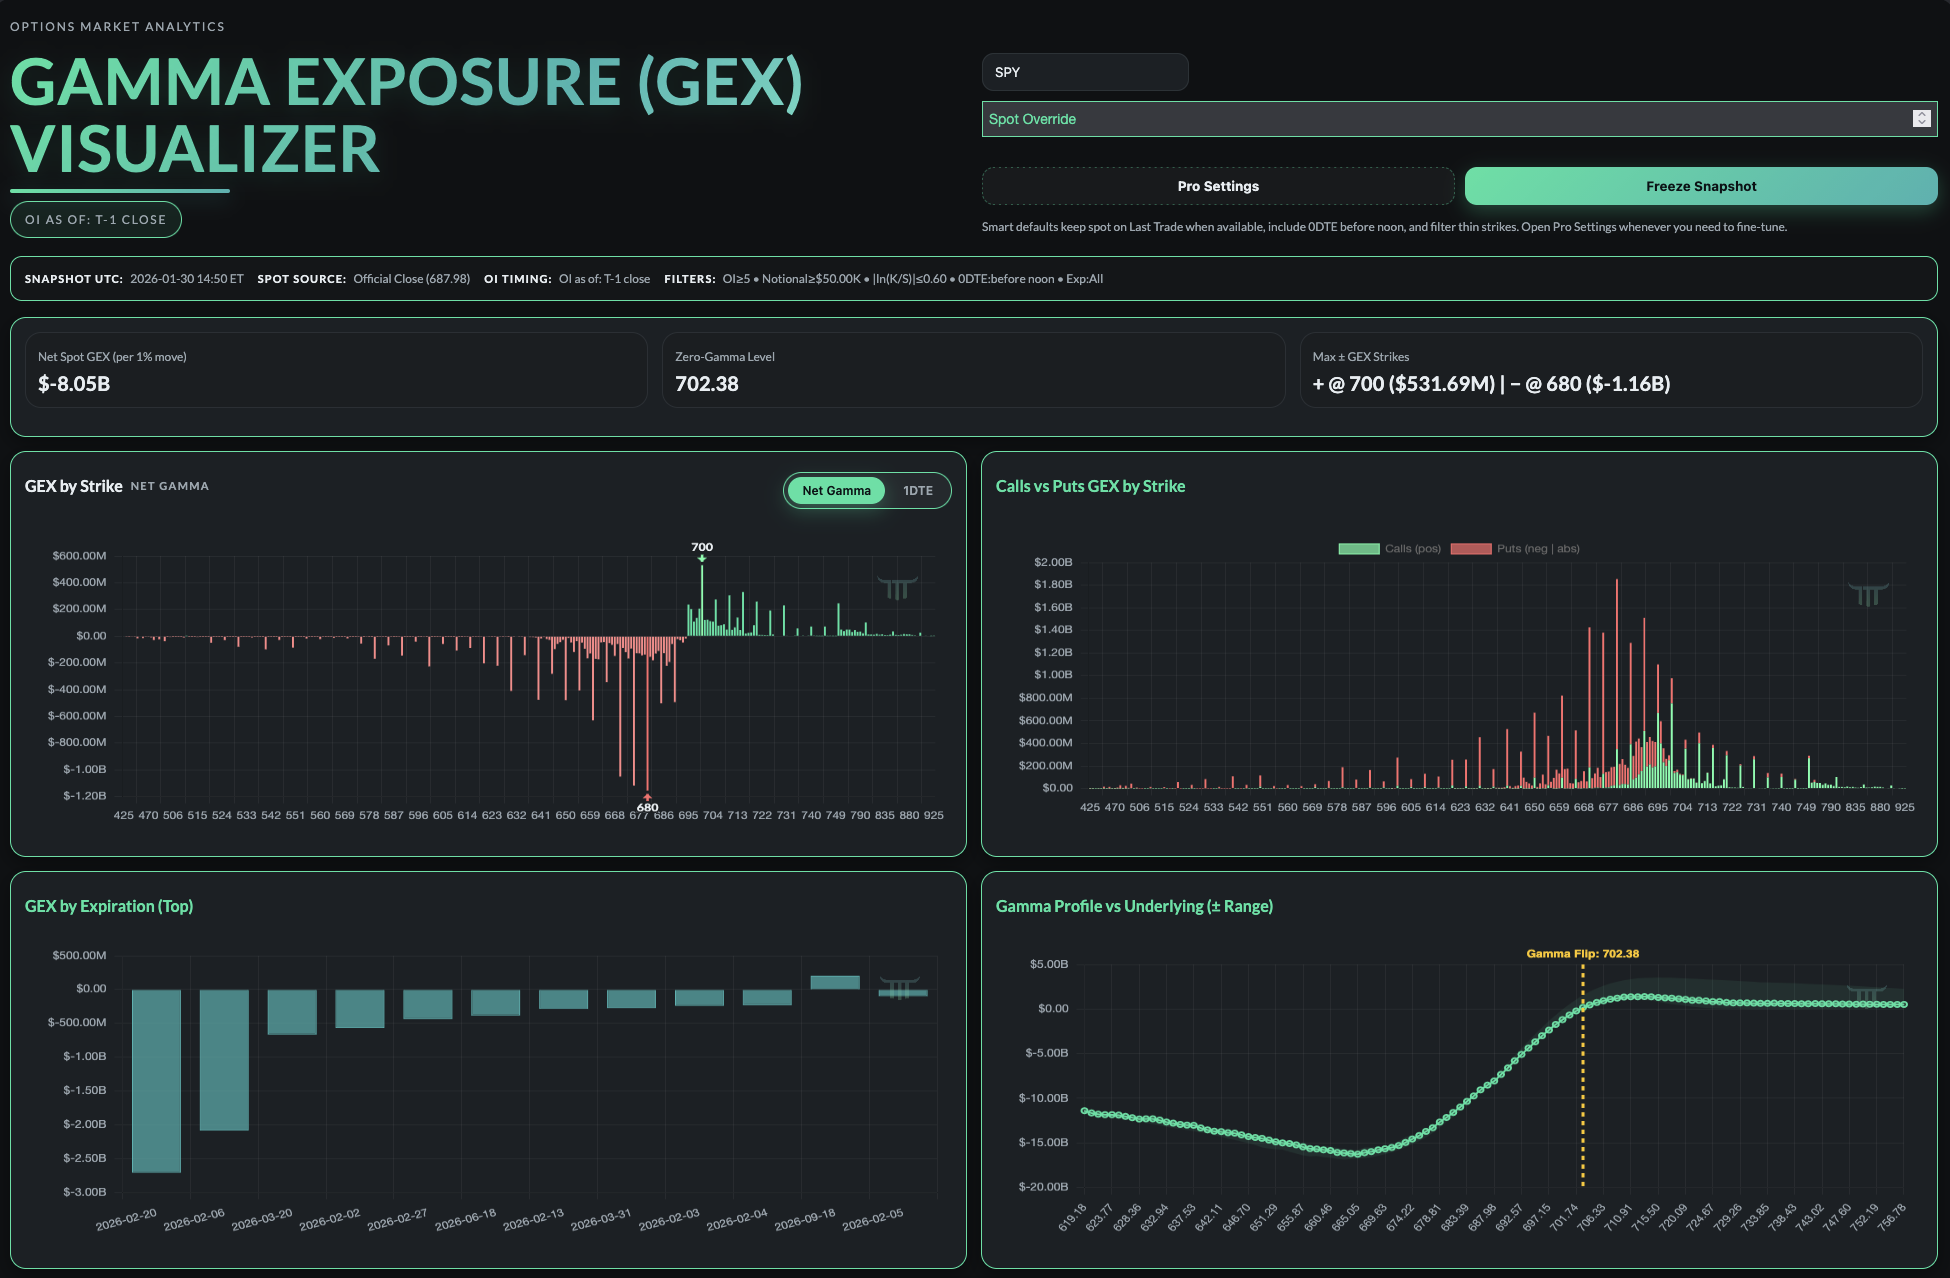
Task: Click the red 680 strike trough marker
Action: (648, 797)
